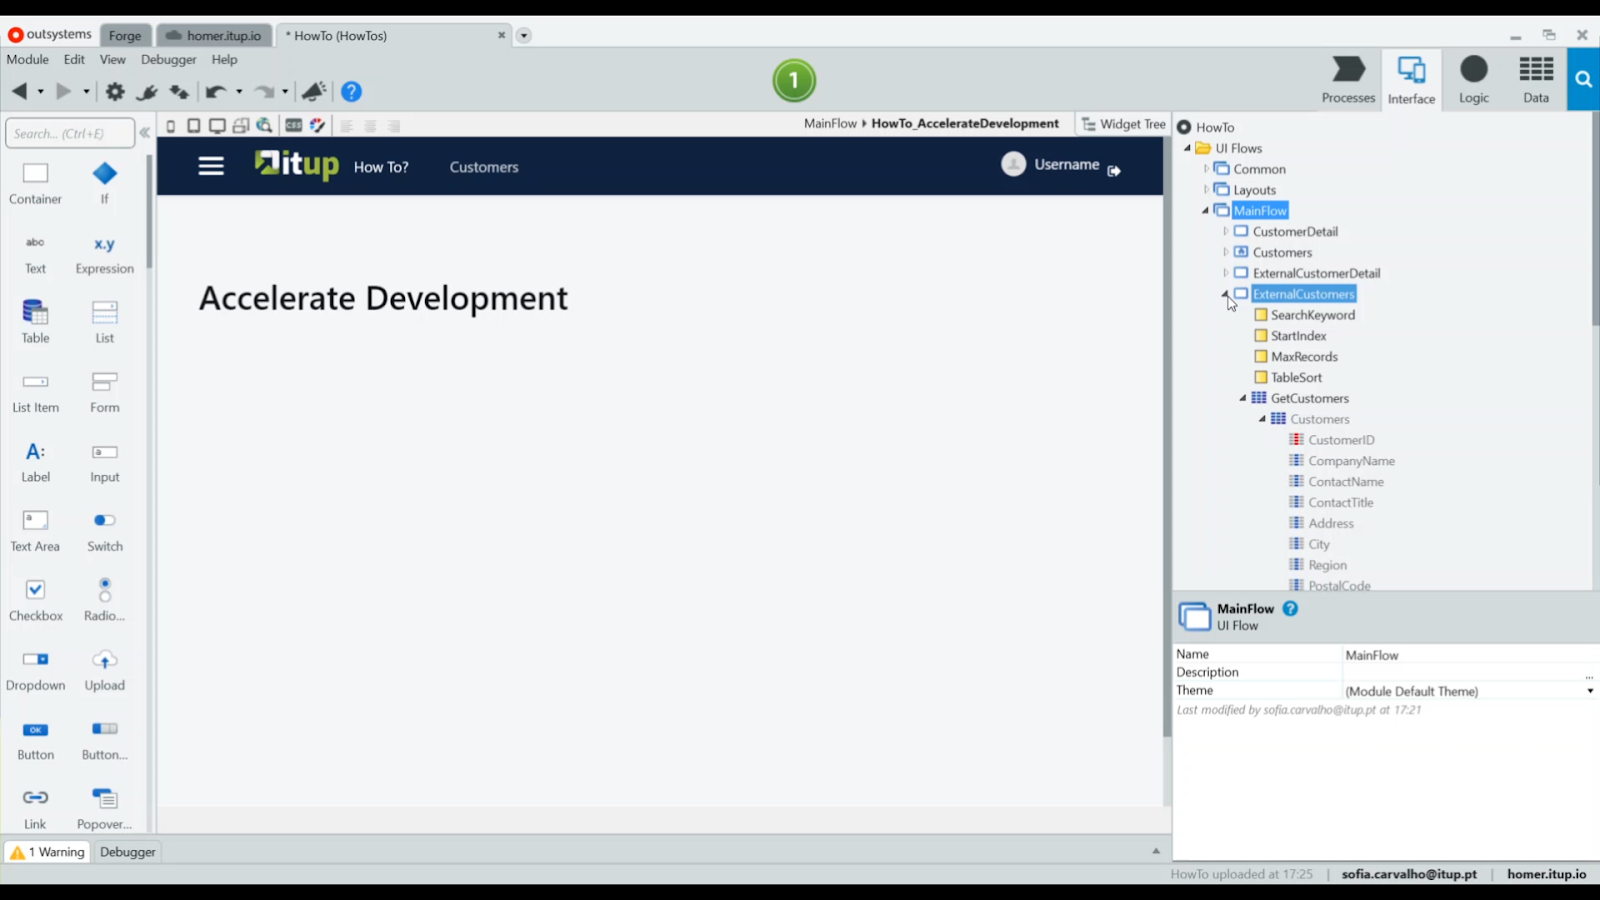Screen dimensions: 1600x900
Task: Select the Expression widget
Action: tap(105, 254)
